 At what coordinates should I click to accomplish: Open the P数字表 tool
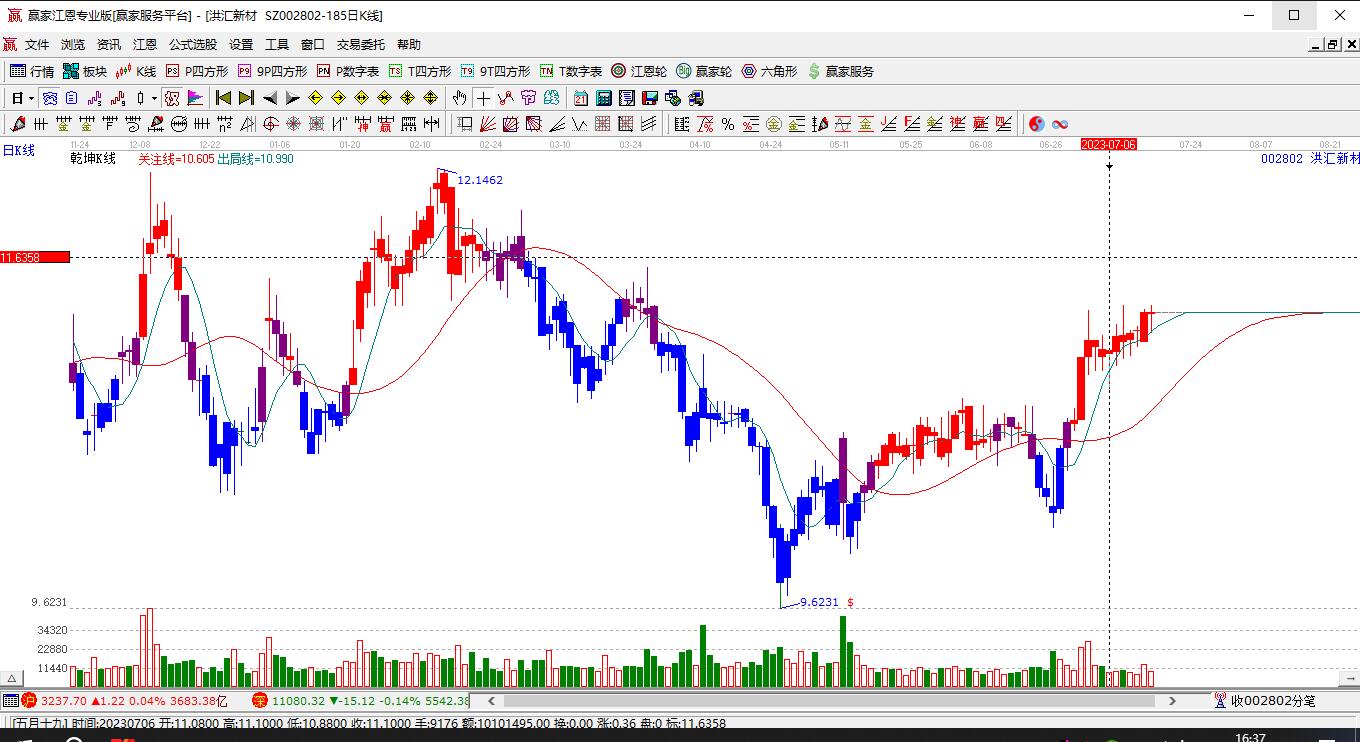tap(347, 71)
